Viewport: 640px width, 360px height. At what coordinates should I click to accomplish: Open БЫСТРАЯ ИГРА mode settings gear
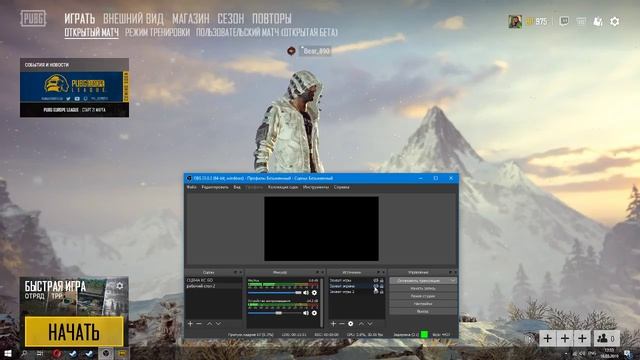(120, 286)
